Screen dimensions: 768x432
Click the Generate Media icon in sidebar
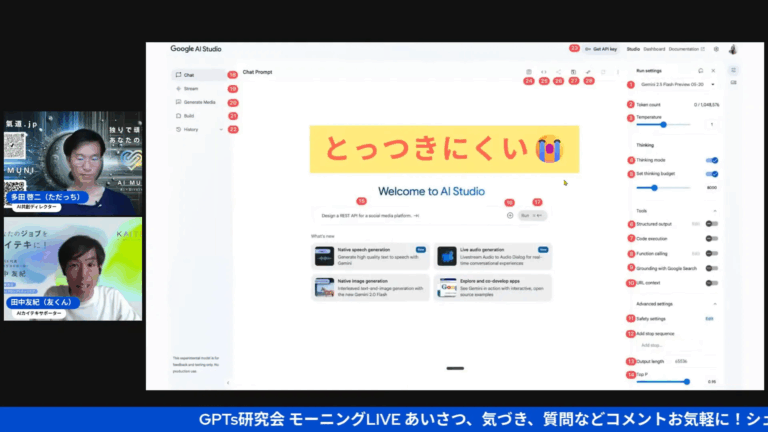[x=178, y=102]
